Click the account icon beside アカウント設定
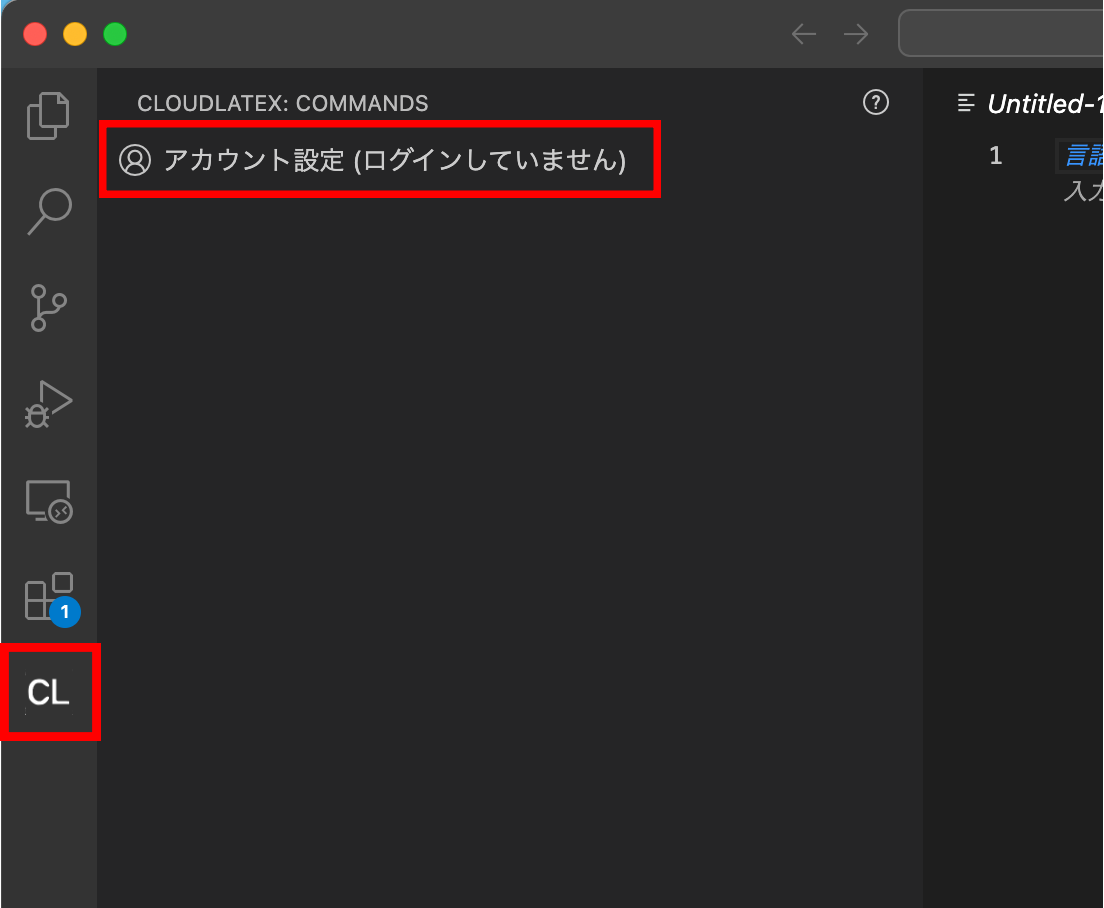Screen dimensions: 1104x908 (135, 160)
